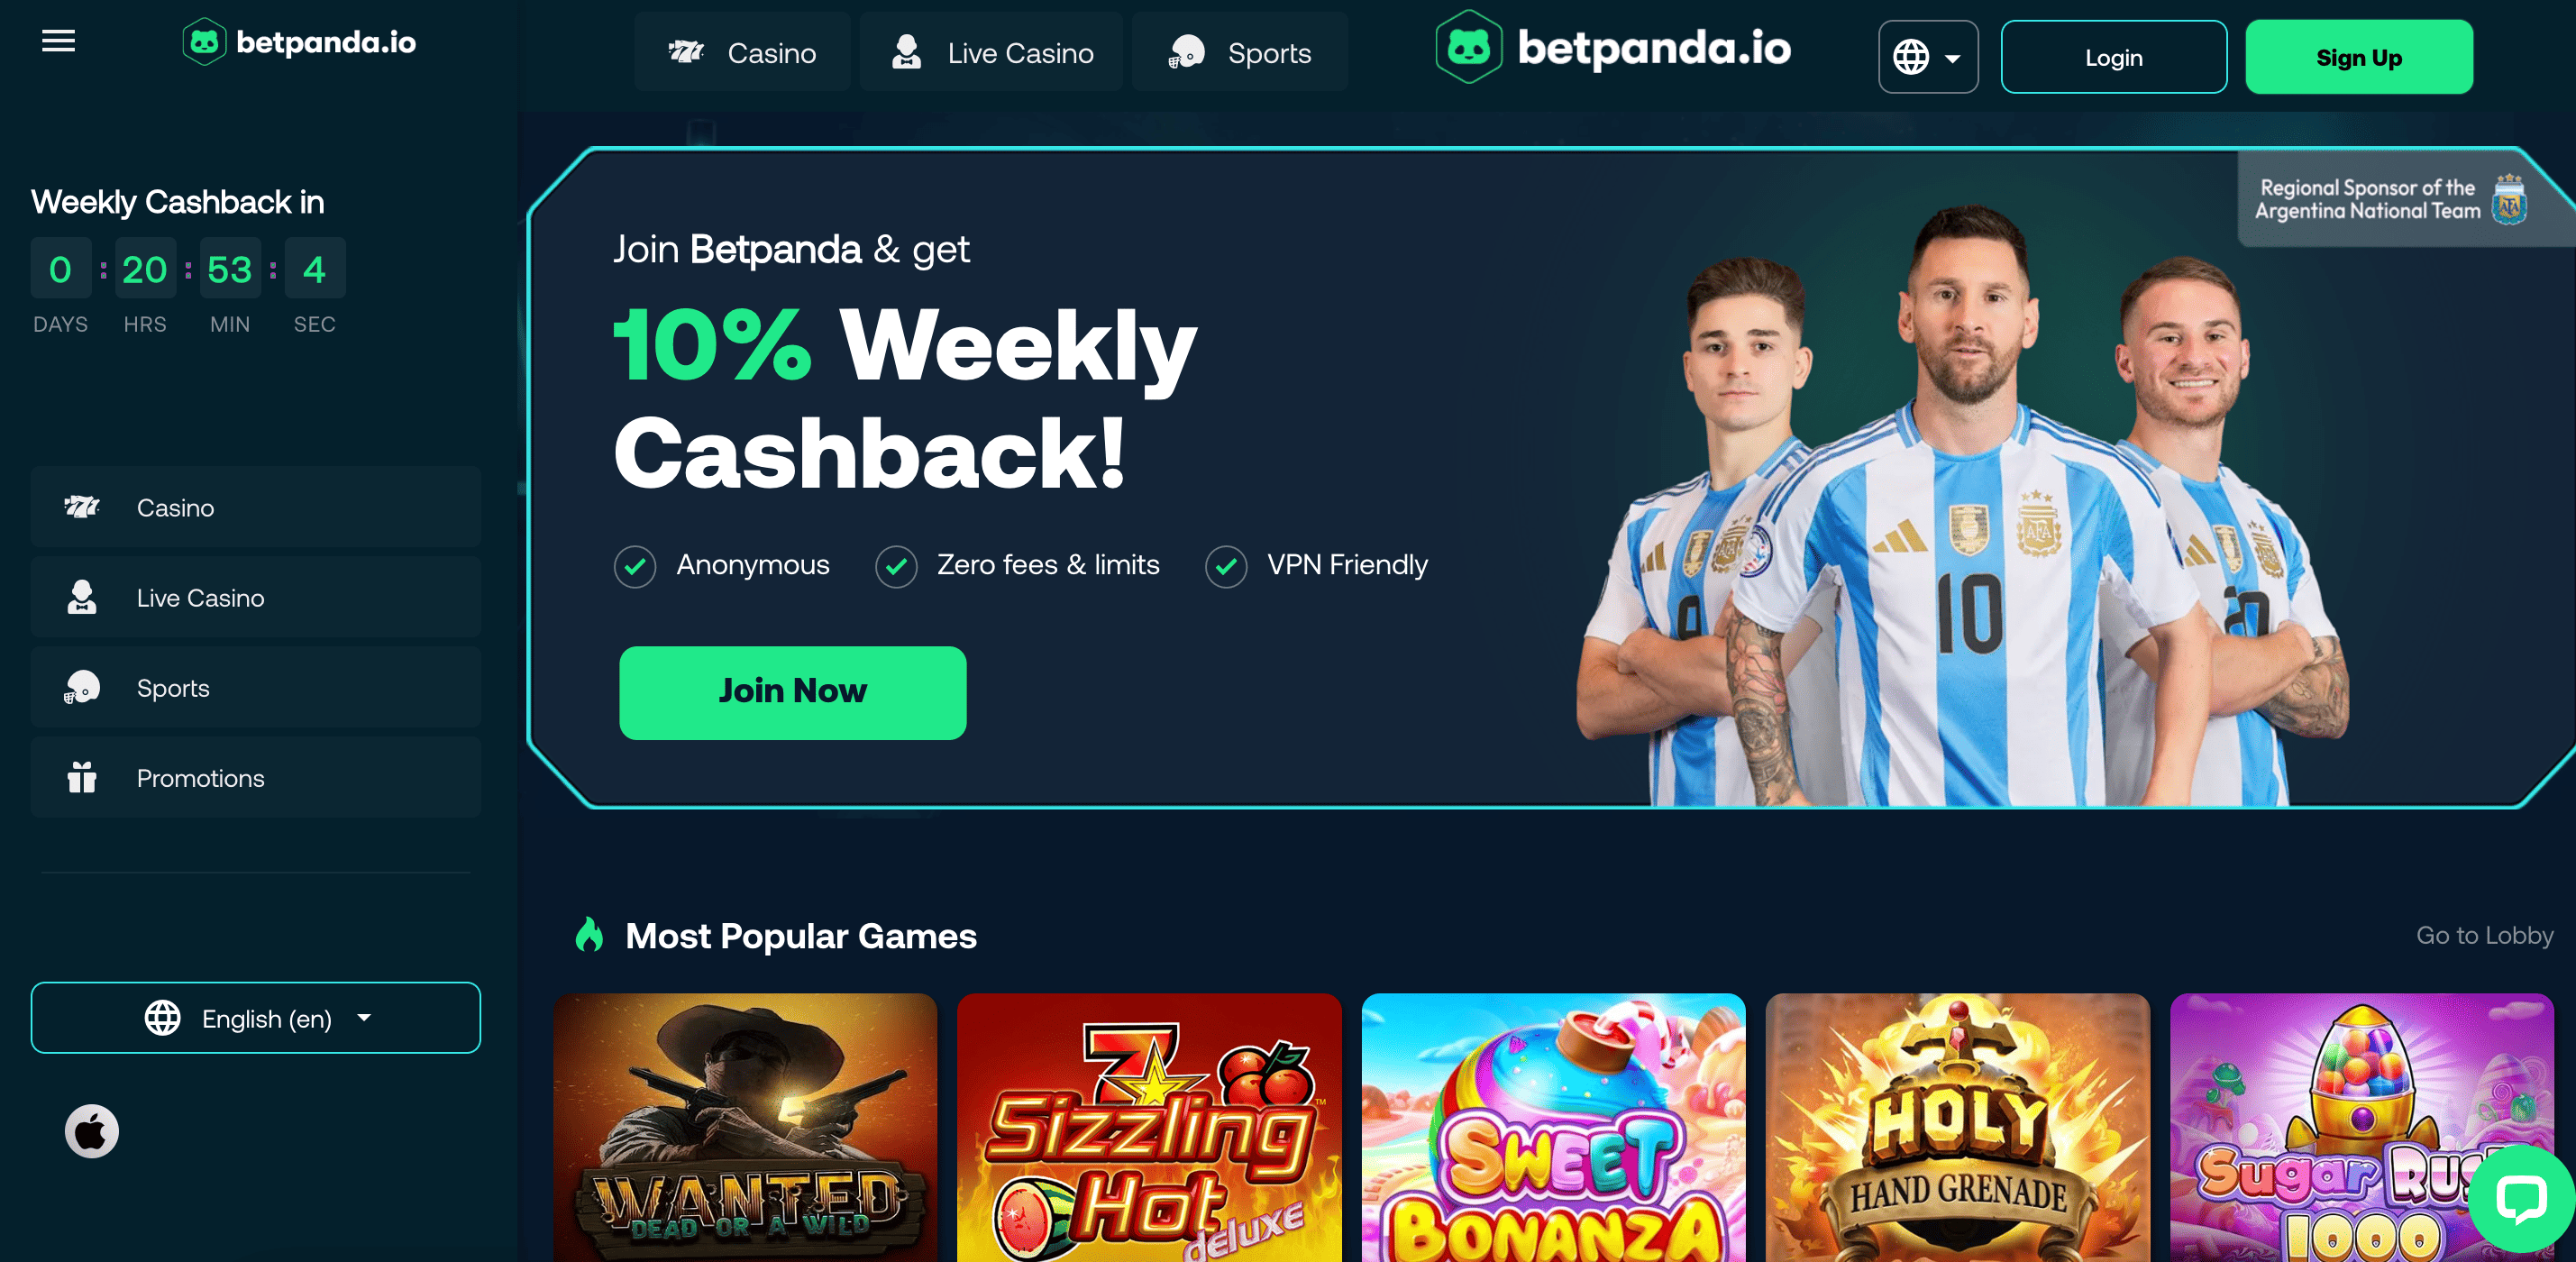Click the Join Now button
Viewport: 2576px width, 1262px height.
click(x=793, y=692)
